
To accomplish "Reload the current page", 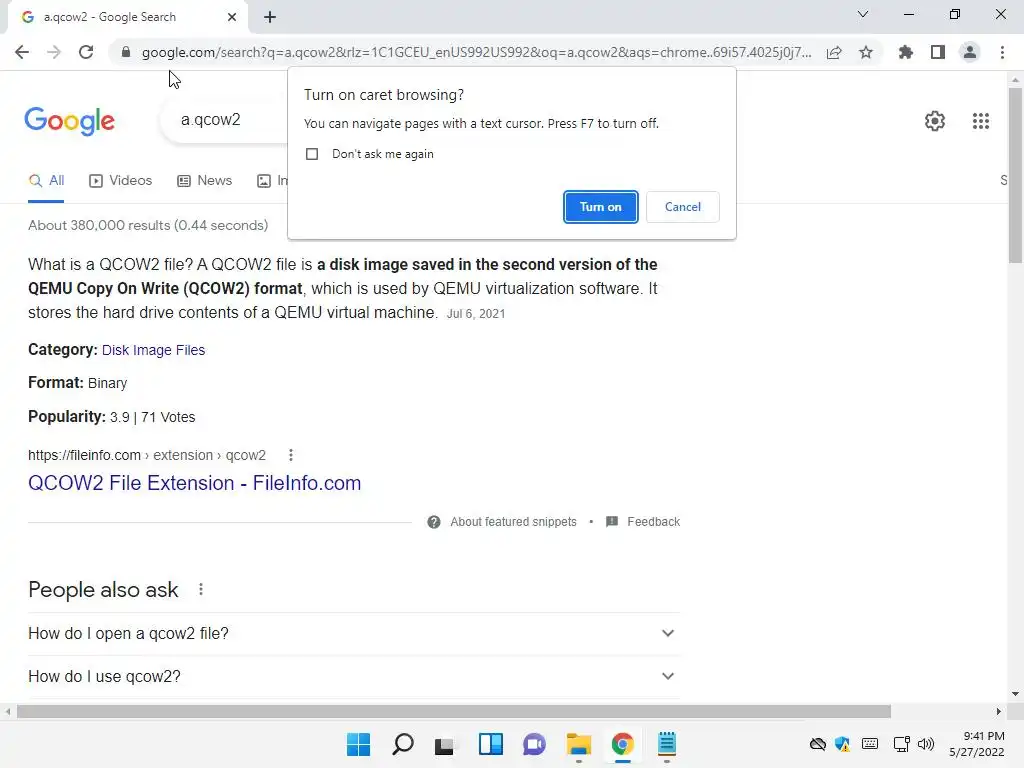I will click(86, 52).
